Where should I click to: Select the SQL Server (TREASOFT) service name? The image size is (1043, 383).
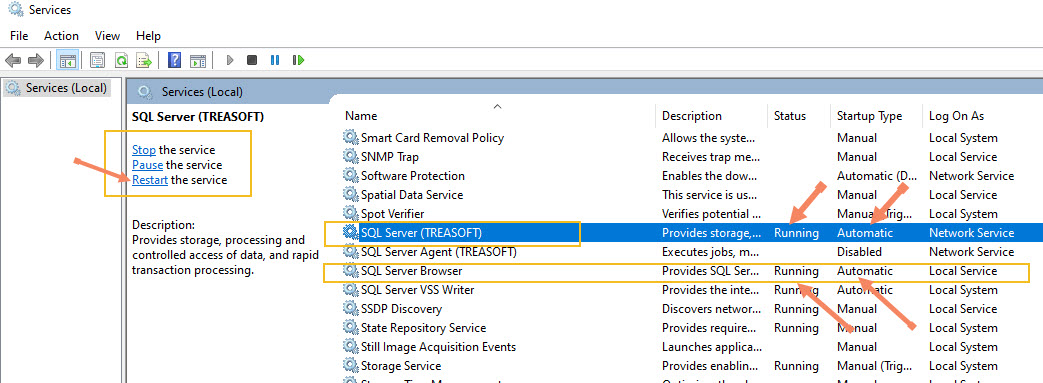[421, 233]
